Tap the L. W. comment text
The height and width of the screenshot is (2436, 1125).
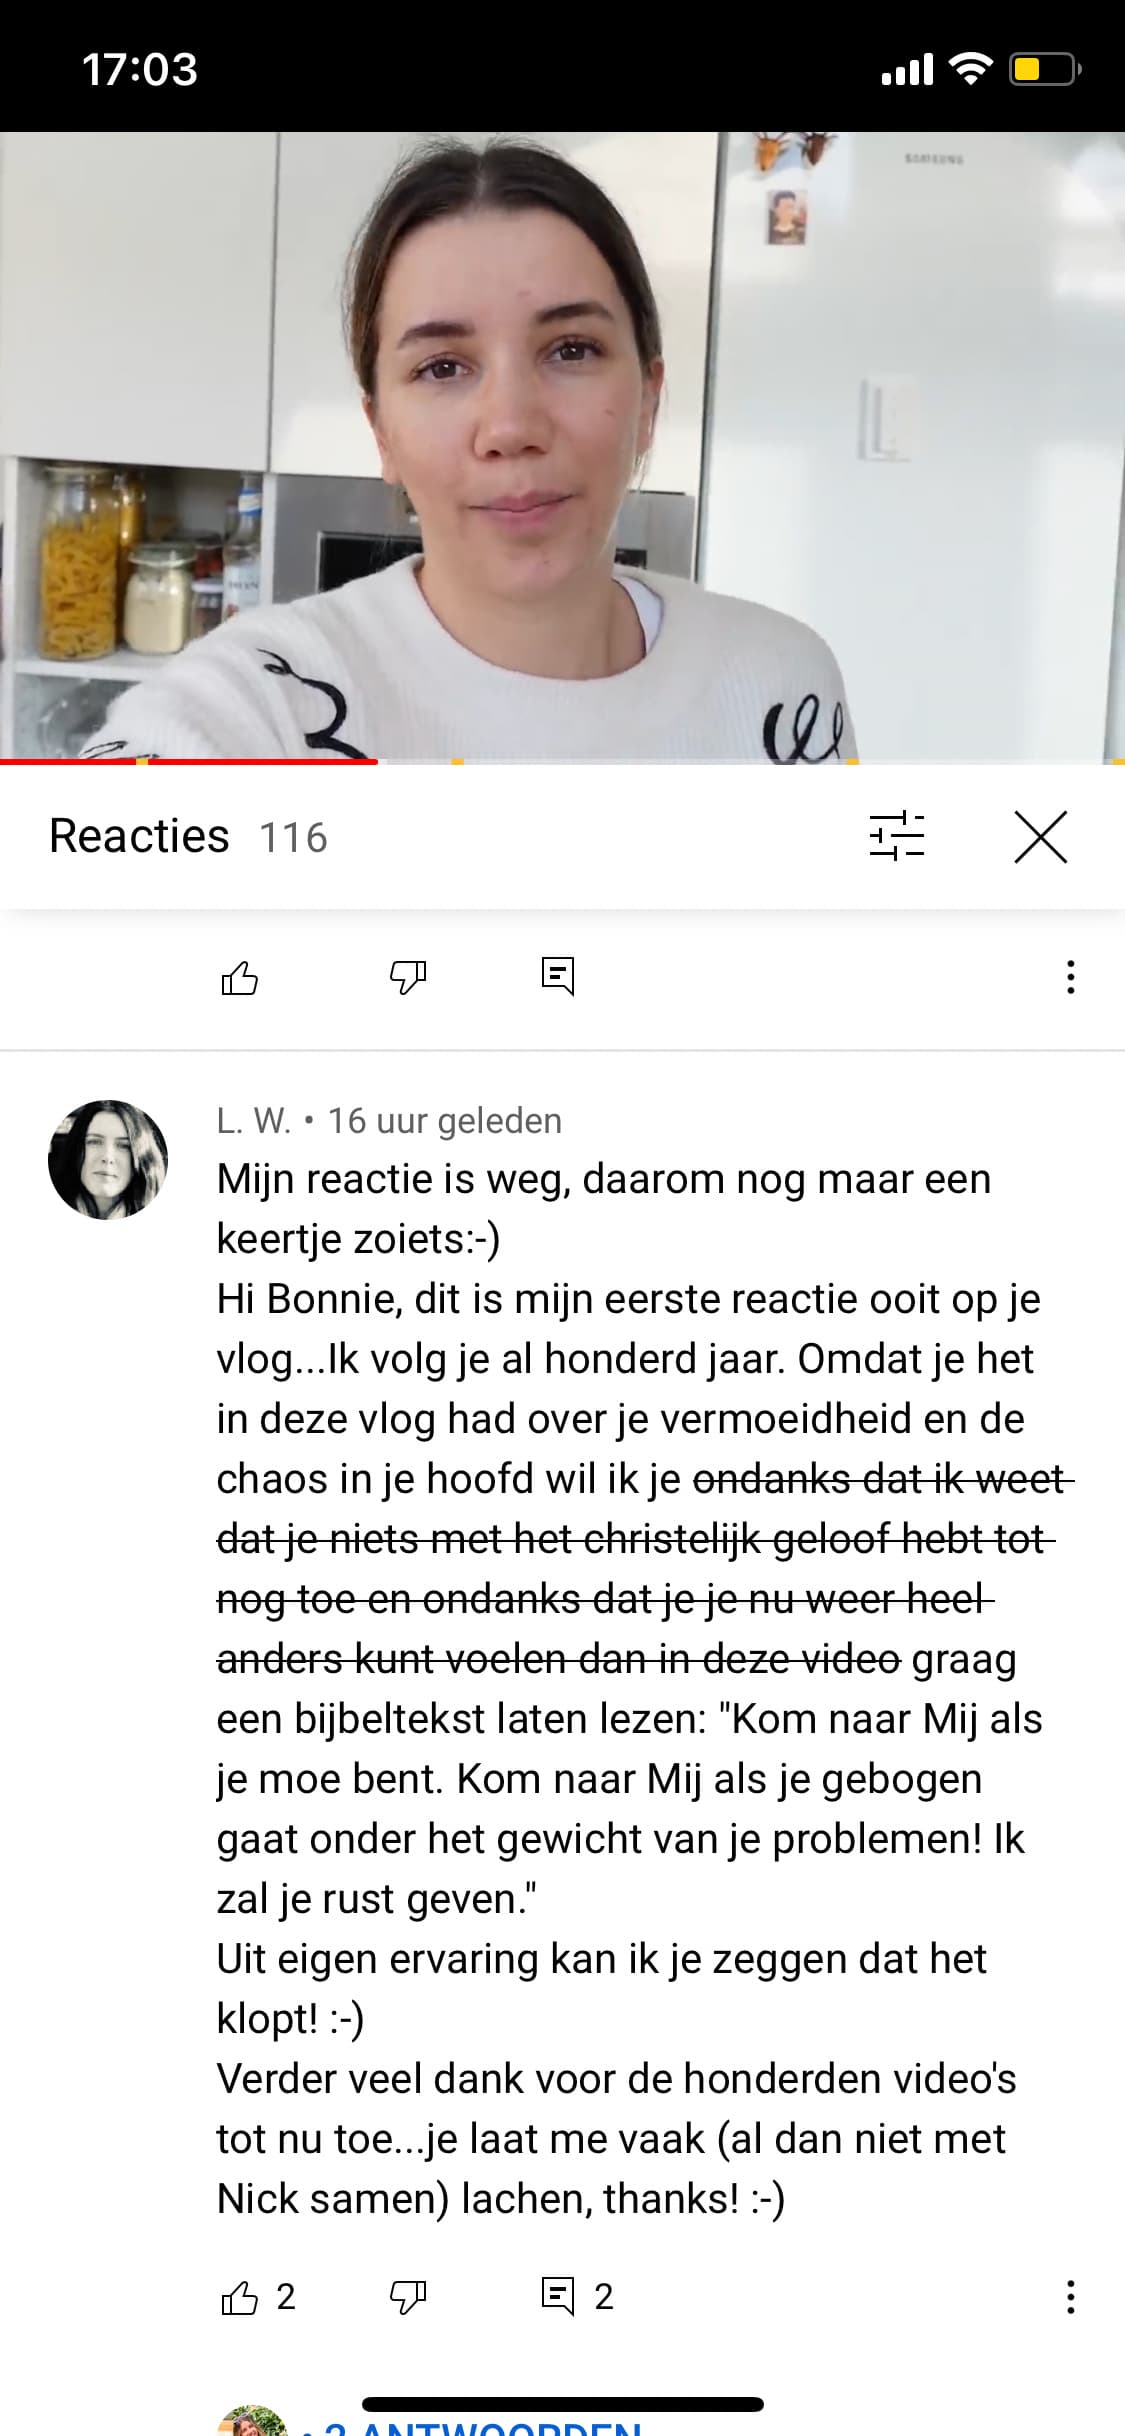[630, 1689]
